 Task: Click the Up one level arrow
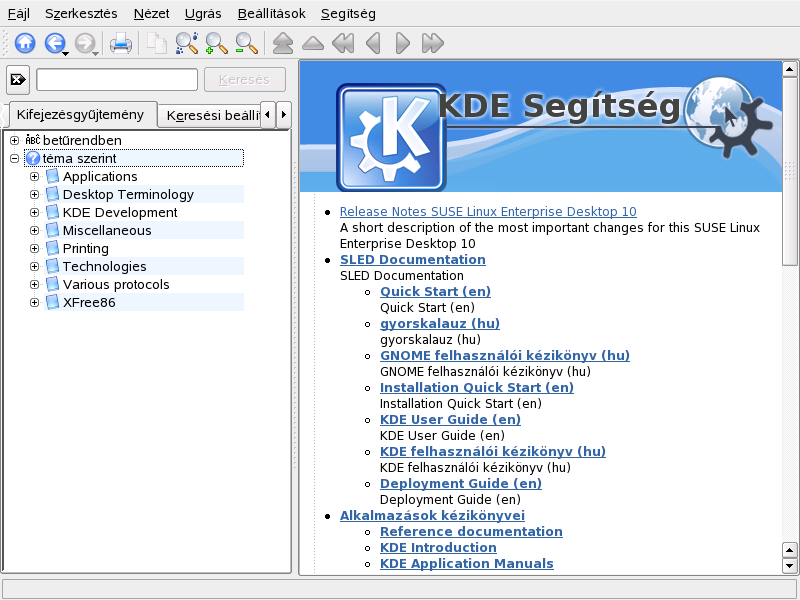[313, 43]
